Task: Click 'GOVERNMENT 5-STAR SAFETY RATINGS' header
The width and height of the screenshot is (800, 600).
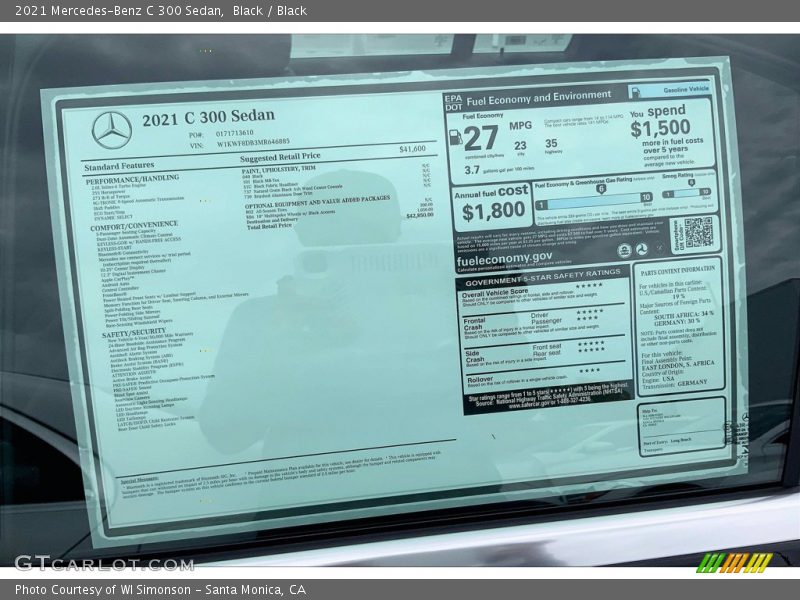Action: (x=543, y=277)
